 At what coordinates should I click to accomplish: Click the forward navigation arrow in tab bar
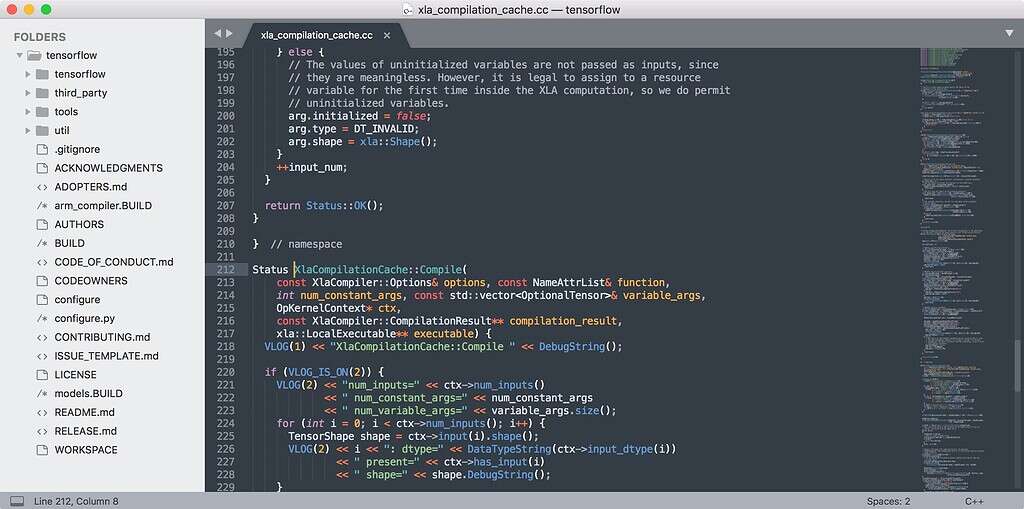pyautogui.click(x=230, y=34)
